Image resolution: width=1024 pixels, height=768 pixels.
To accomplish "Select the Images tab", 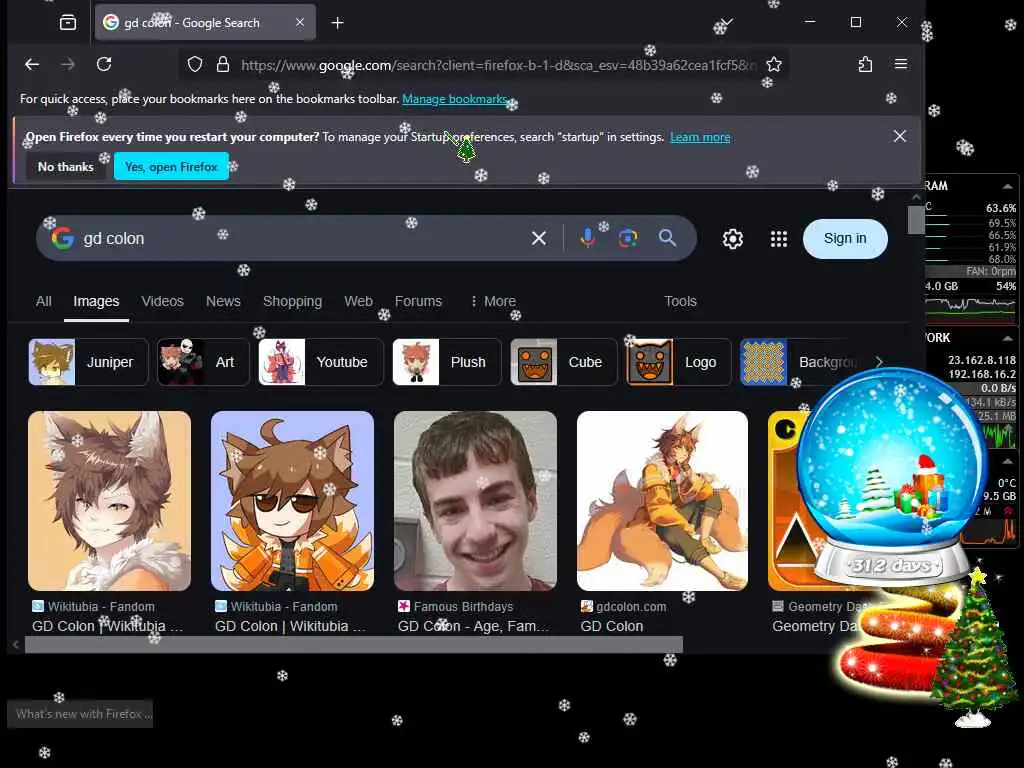I will tap(96, 301).
